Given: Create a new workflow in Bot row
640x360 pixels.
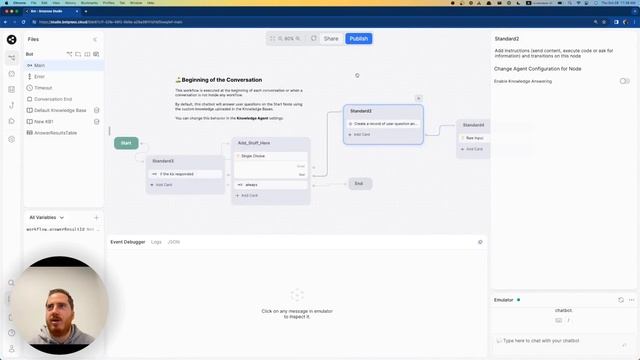Looking at the screenshot, I should 69,54.
